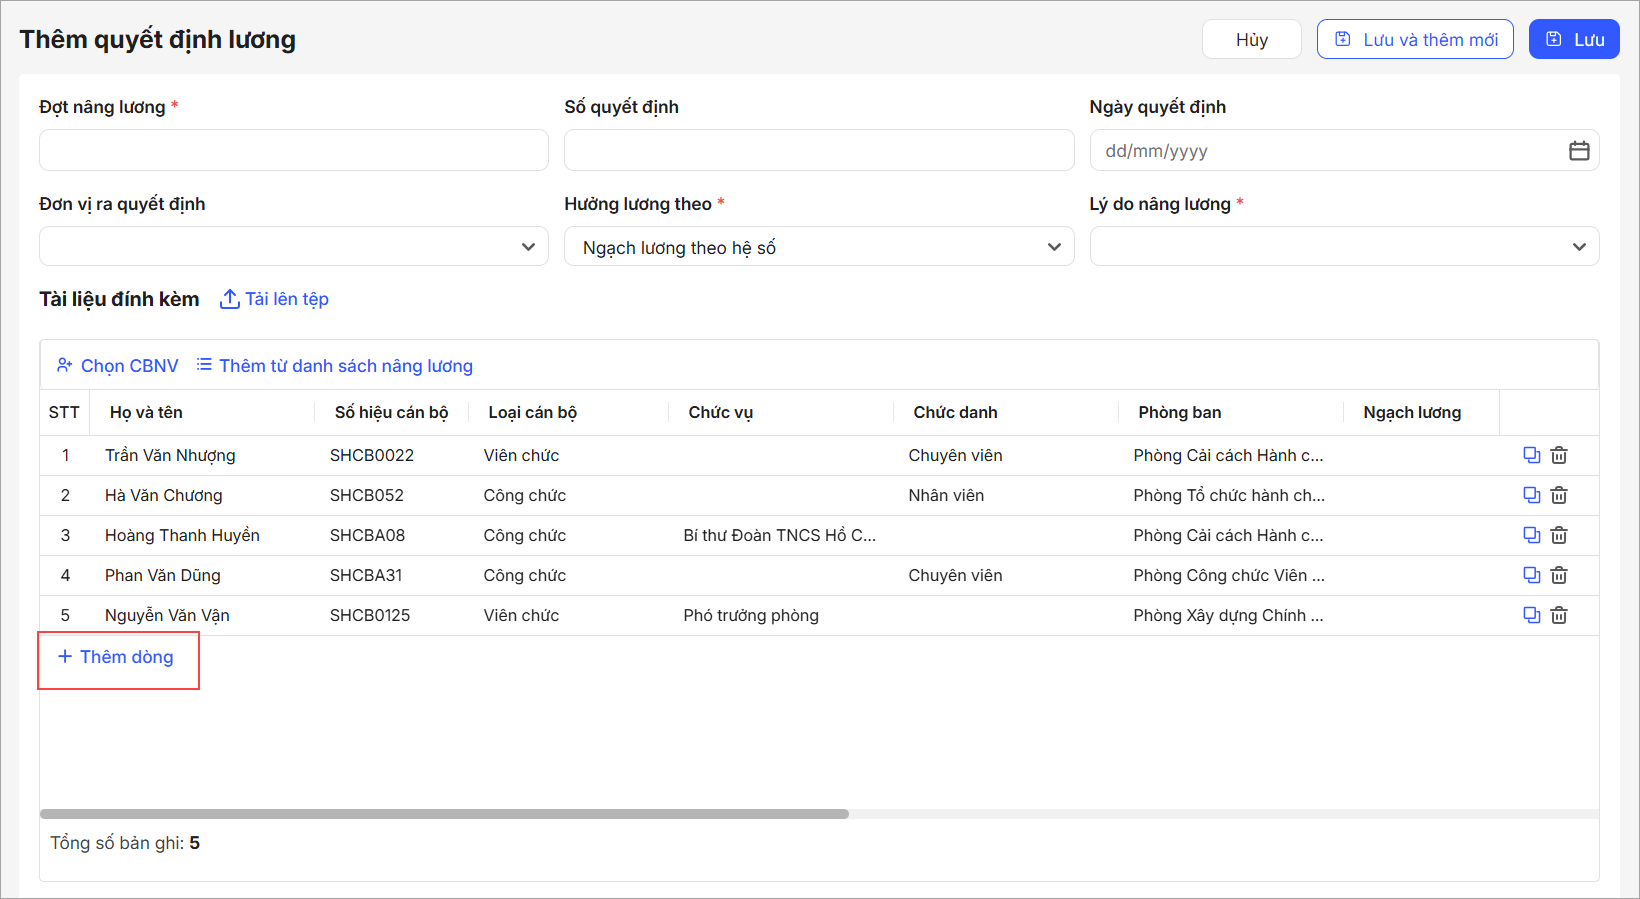Duplicate the Nguyễn Văn Vận row
This screenshot has width=1640, height=899.
tap(1531, 615)
